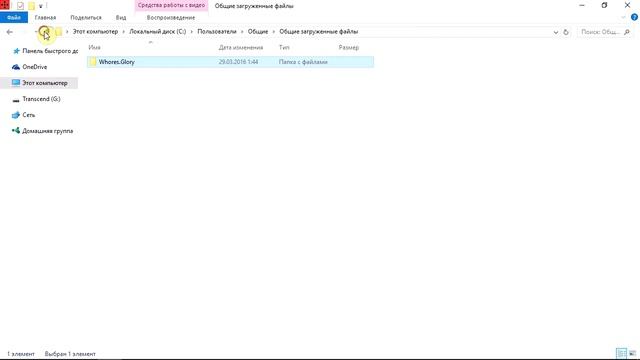The height and width of the screenshot is (360, 640).
Task: Click the folder icon in address bar
Action: (x=59, y=32)
